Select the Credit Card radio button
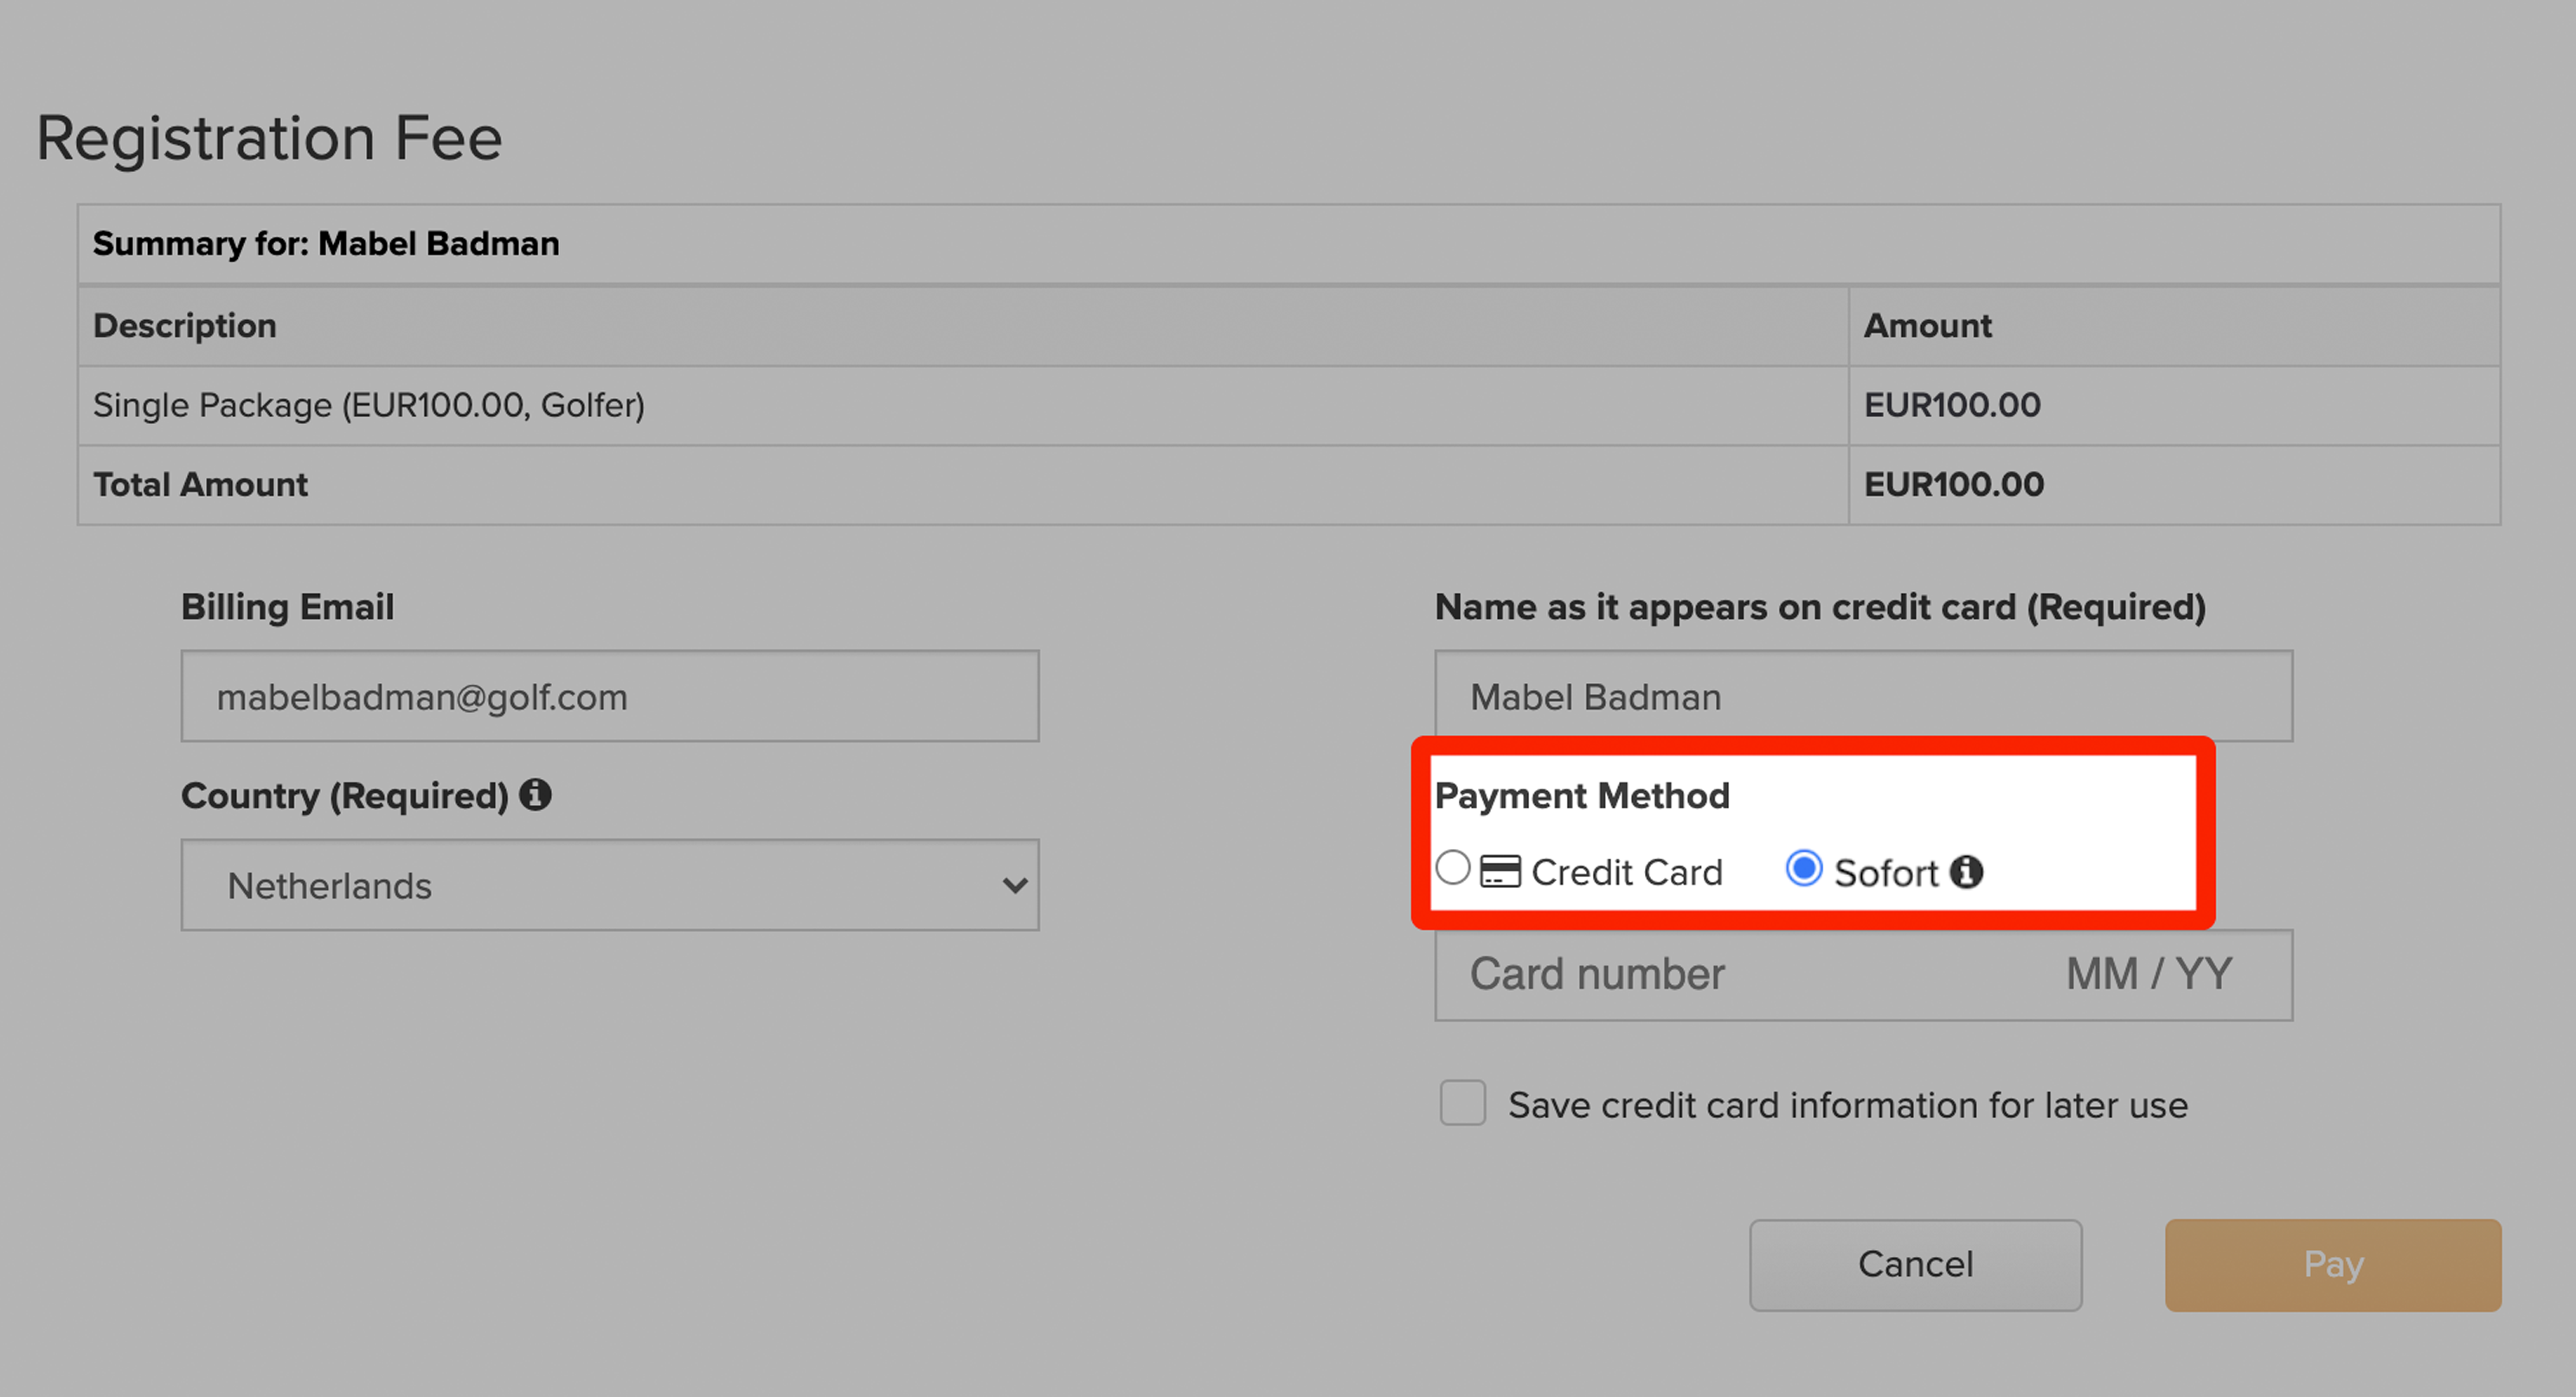 1453,868
